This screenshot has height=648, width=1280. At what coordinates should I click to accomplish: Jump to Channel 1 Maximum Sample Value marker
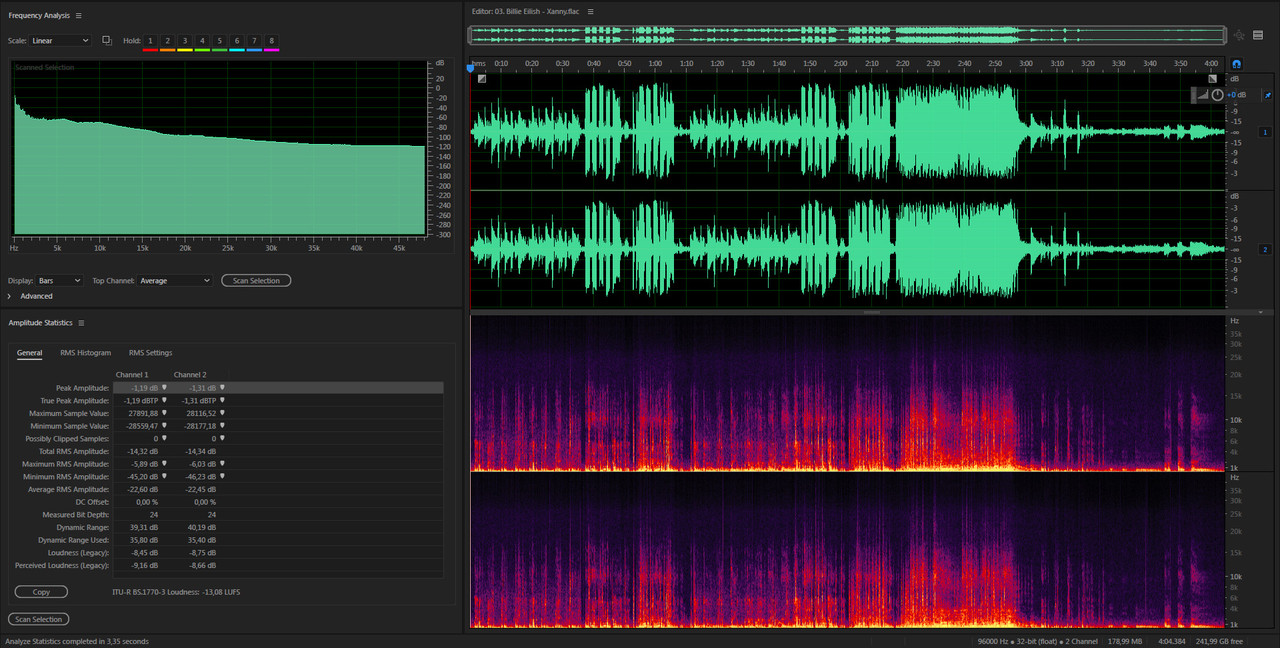click(x=164, y=413)
